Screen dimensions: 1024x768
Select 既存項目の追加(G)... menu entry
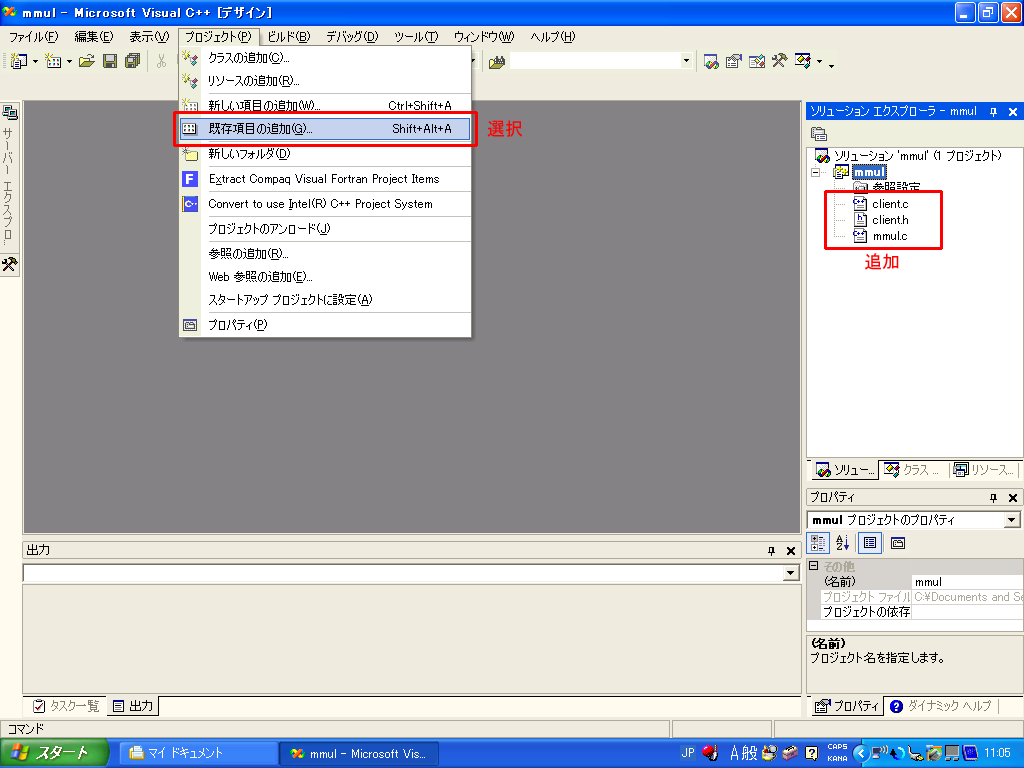click(325, 129)
